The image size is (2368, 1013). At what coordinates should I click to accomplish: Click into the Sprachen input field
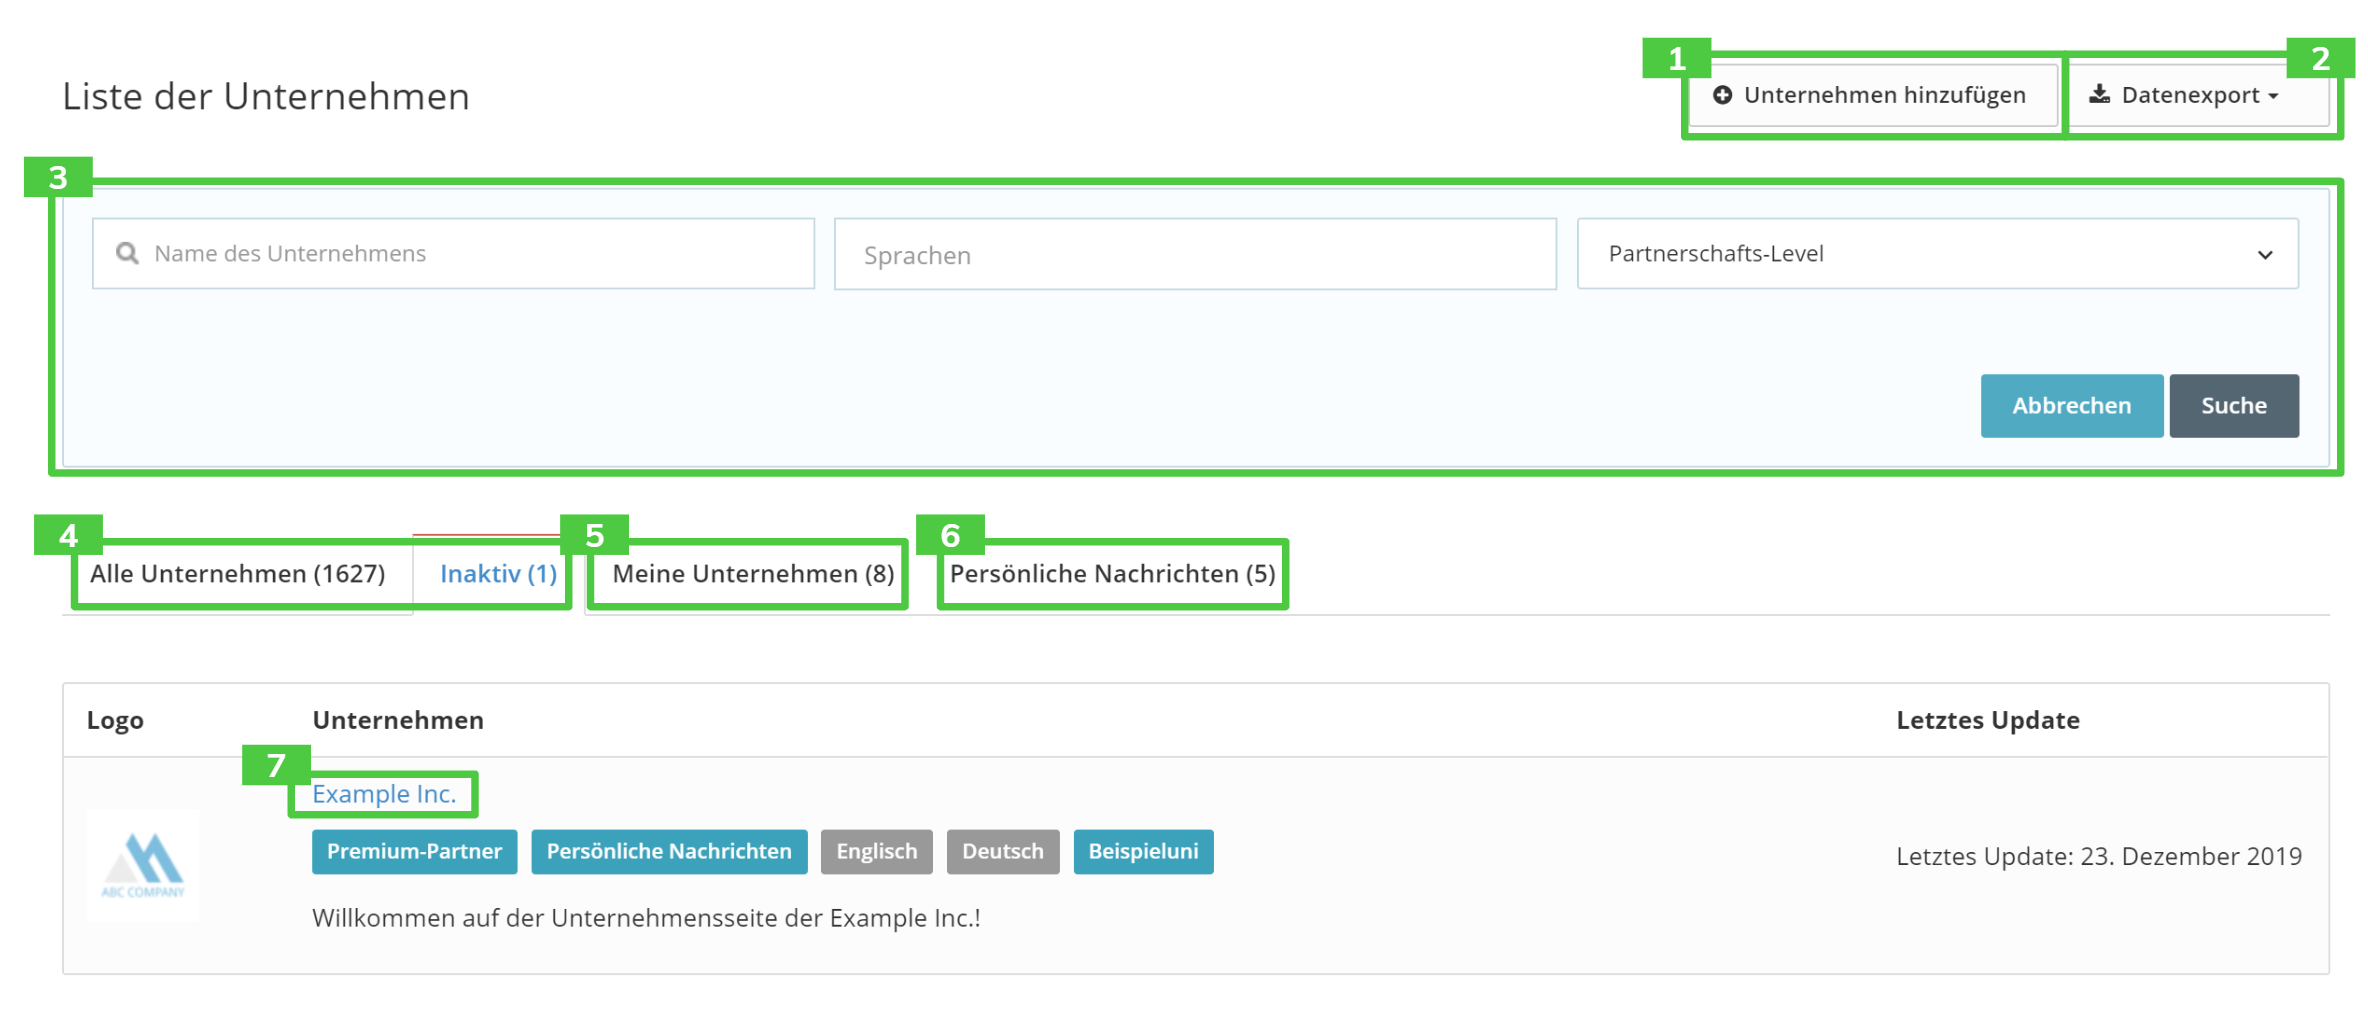click(1195, 255)
